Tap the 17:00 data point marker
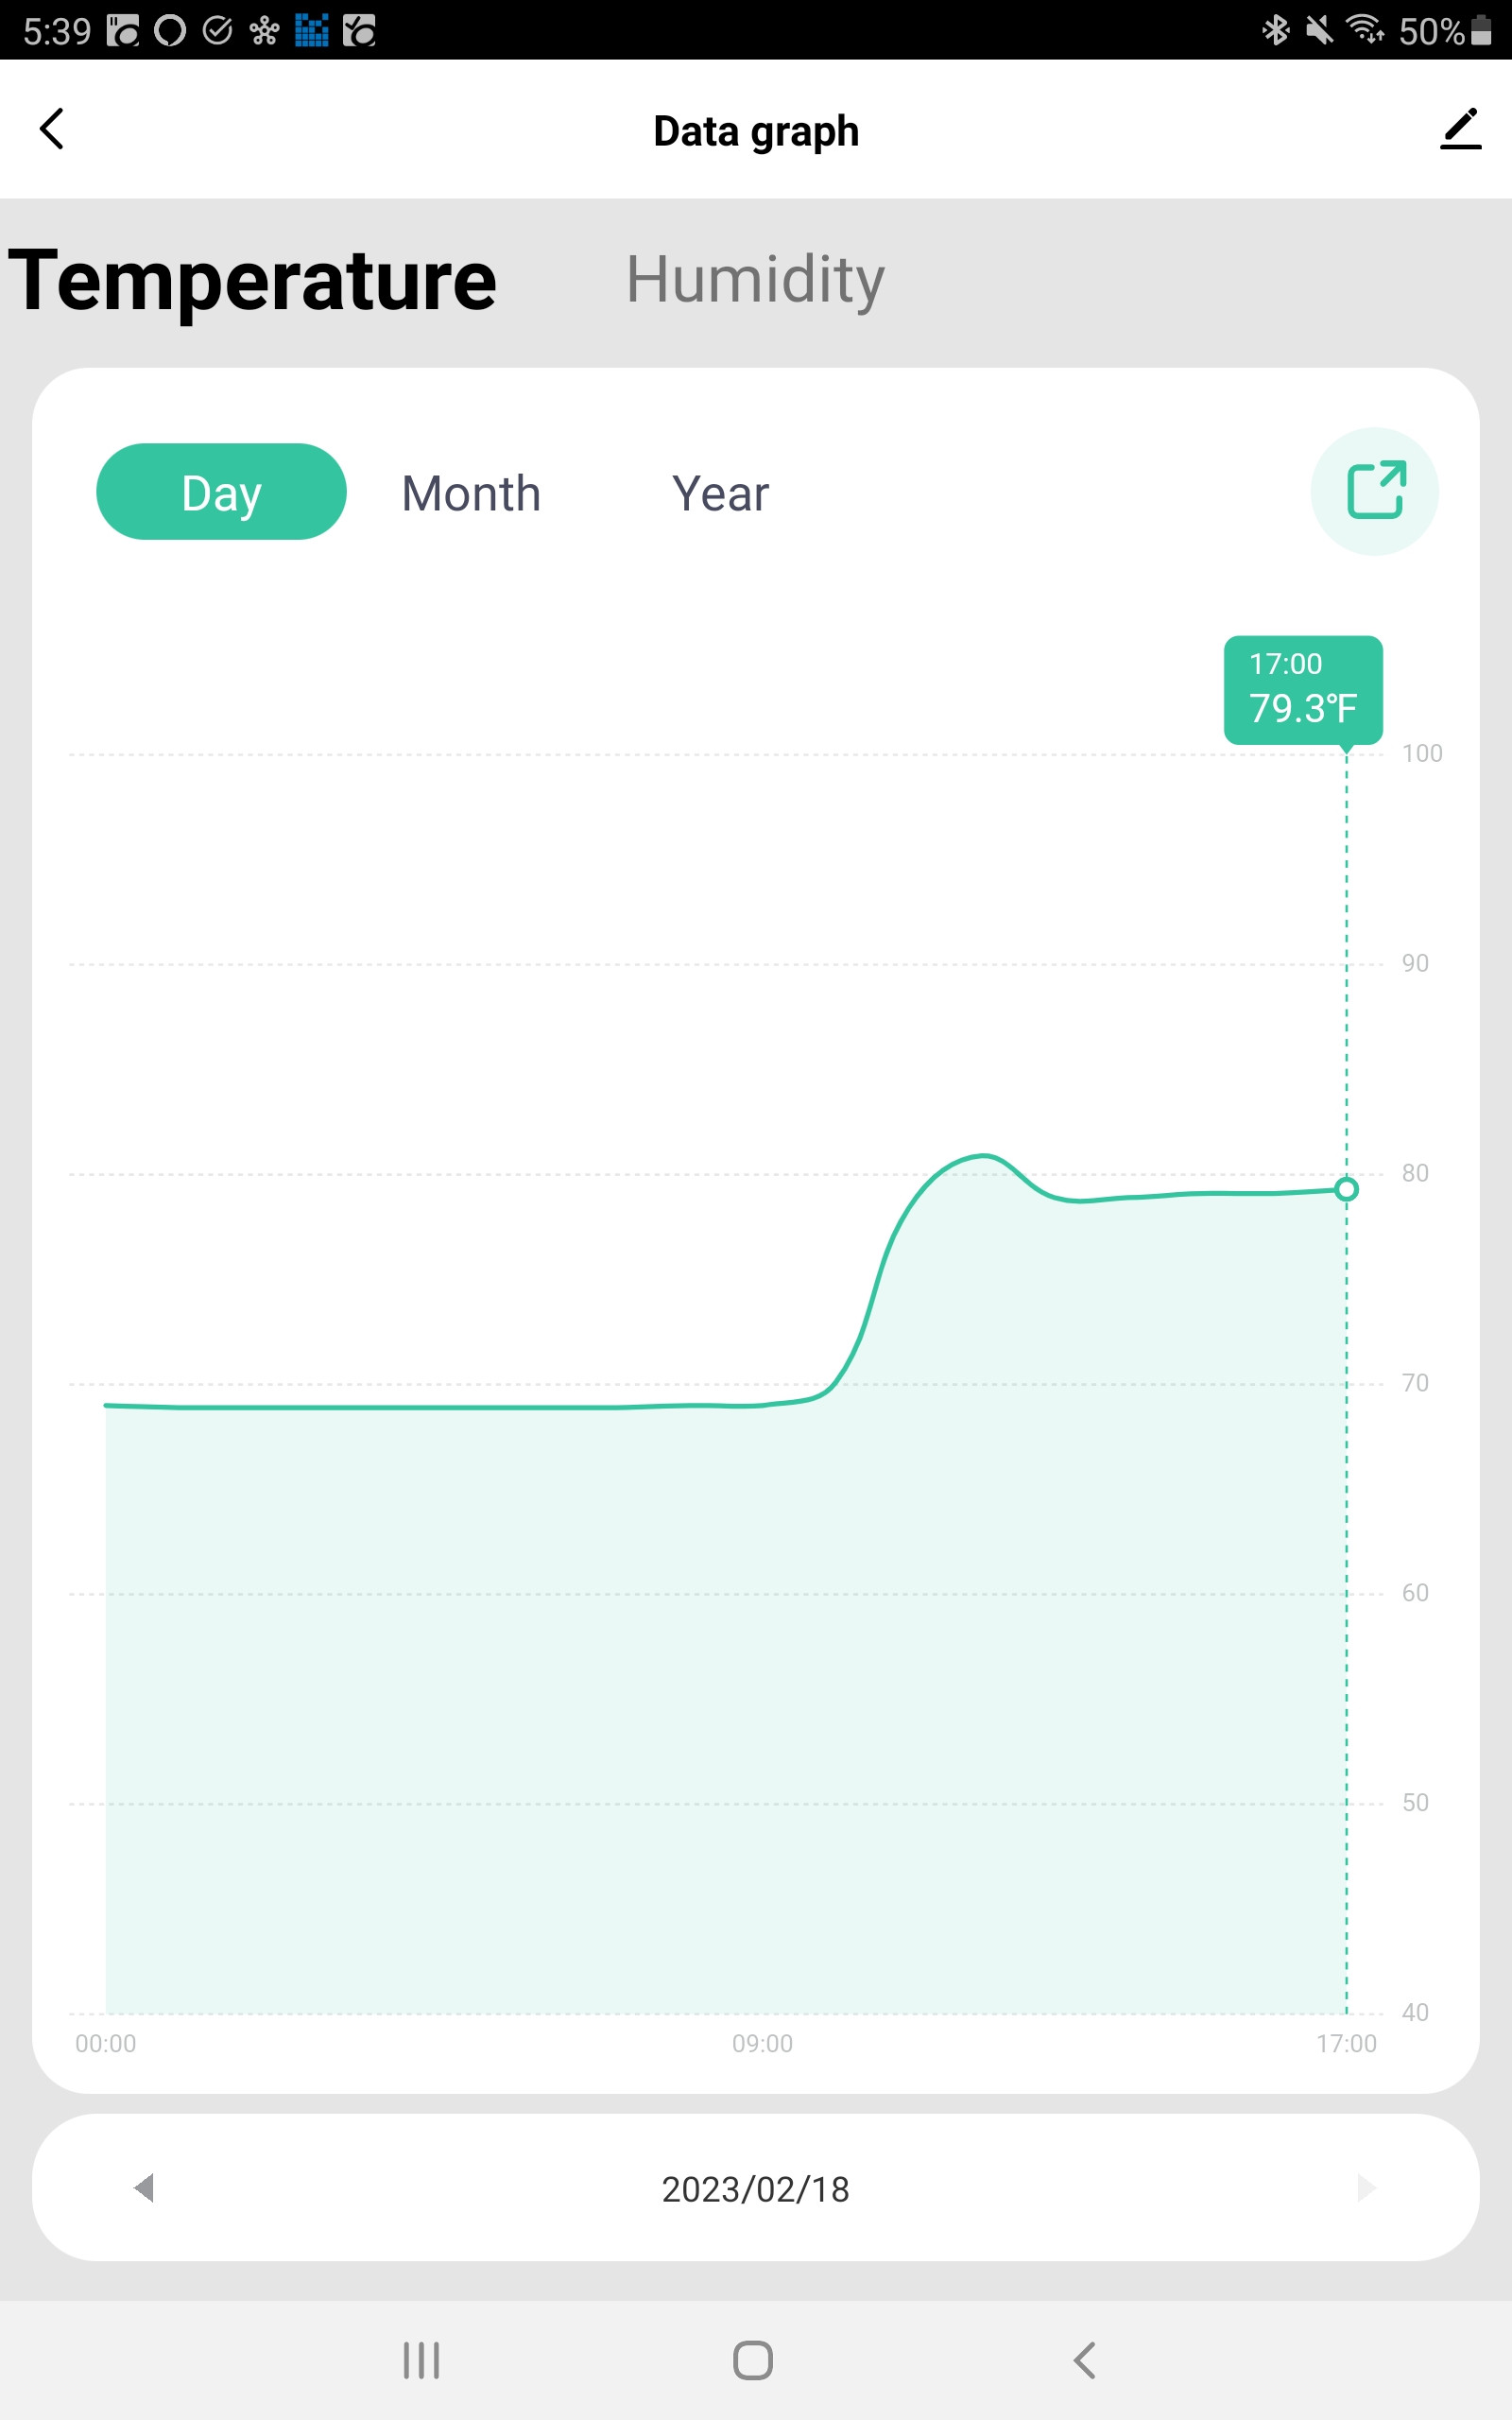 click(x=1346, y=1189)
